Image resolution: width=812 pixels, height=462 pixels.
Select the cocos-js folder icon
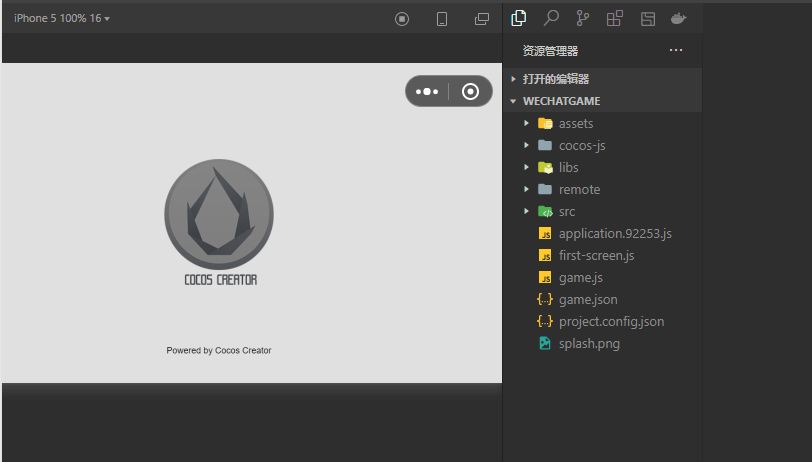pos(545,145)
